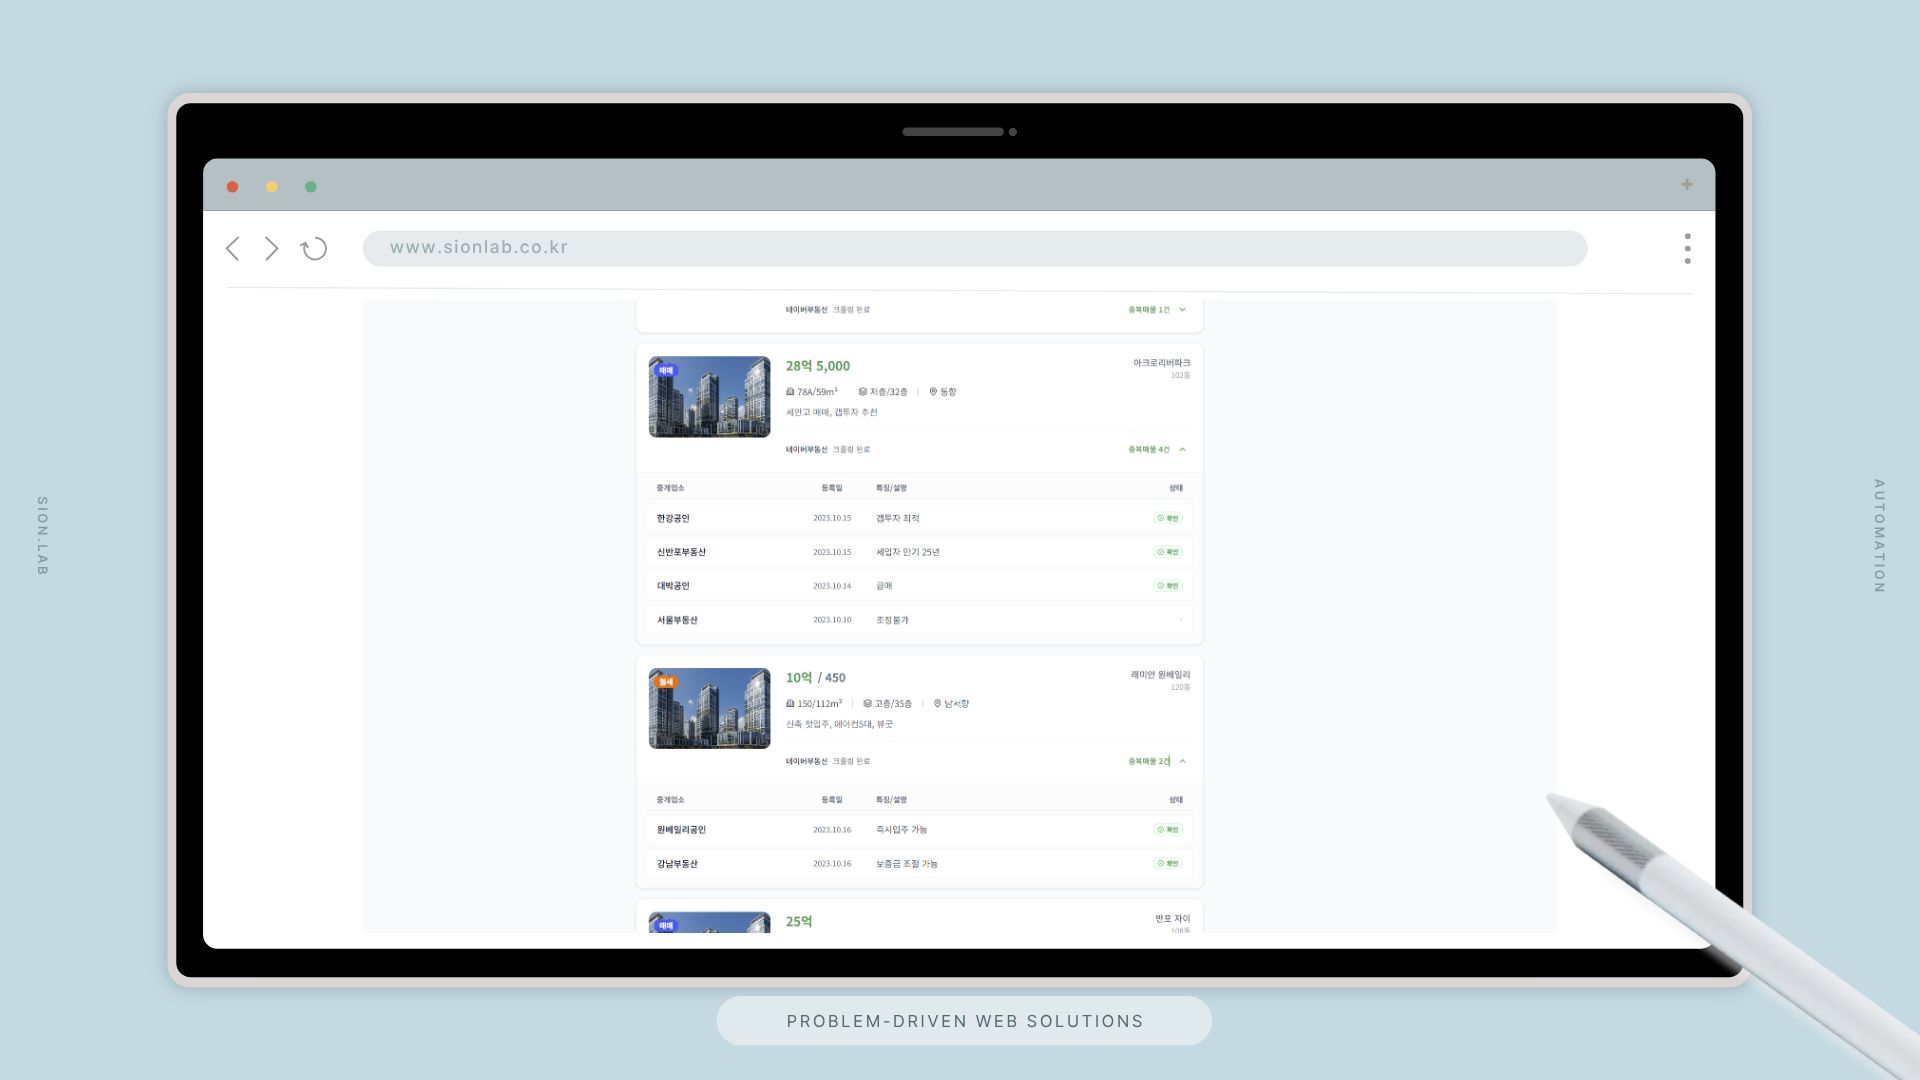Screen dimensions: 1920x1080
Task: Click the 남서향 location pin icon
Action: click(x=937, y=704)
